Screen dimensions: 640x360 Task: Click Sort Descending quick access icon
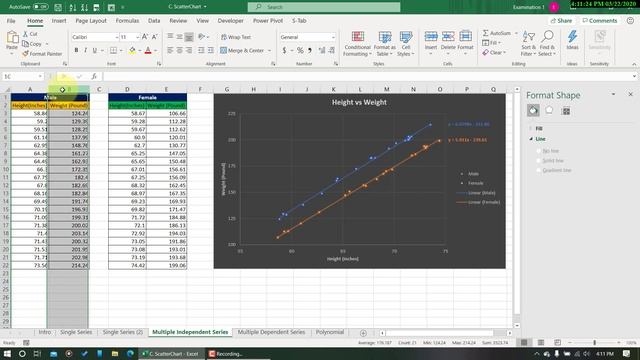84,7
